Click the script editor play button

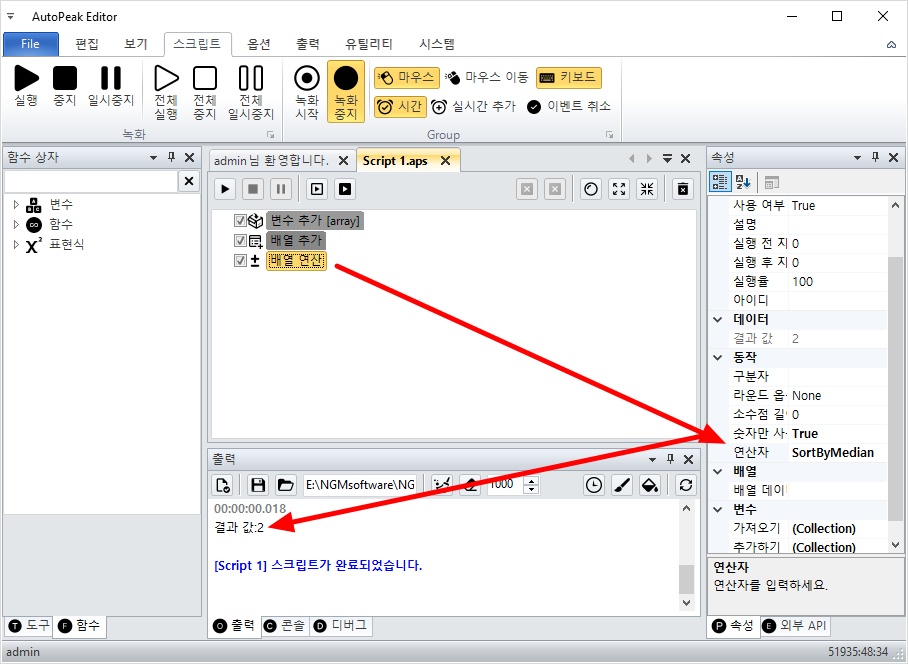[225, 189]
